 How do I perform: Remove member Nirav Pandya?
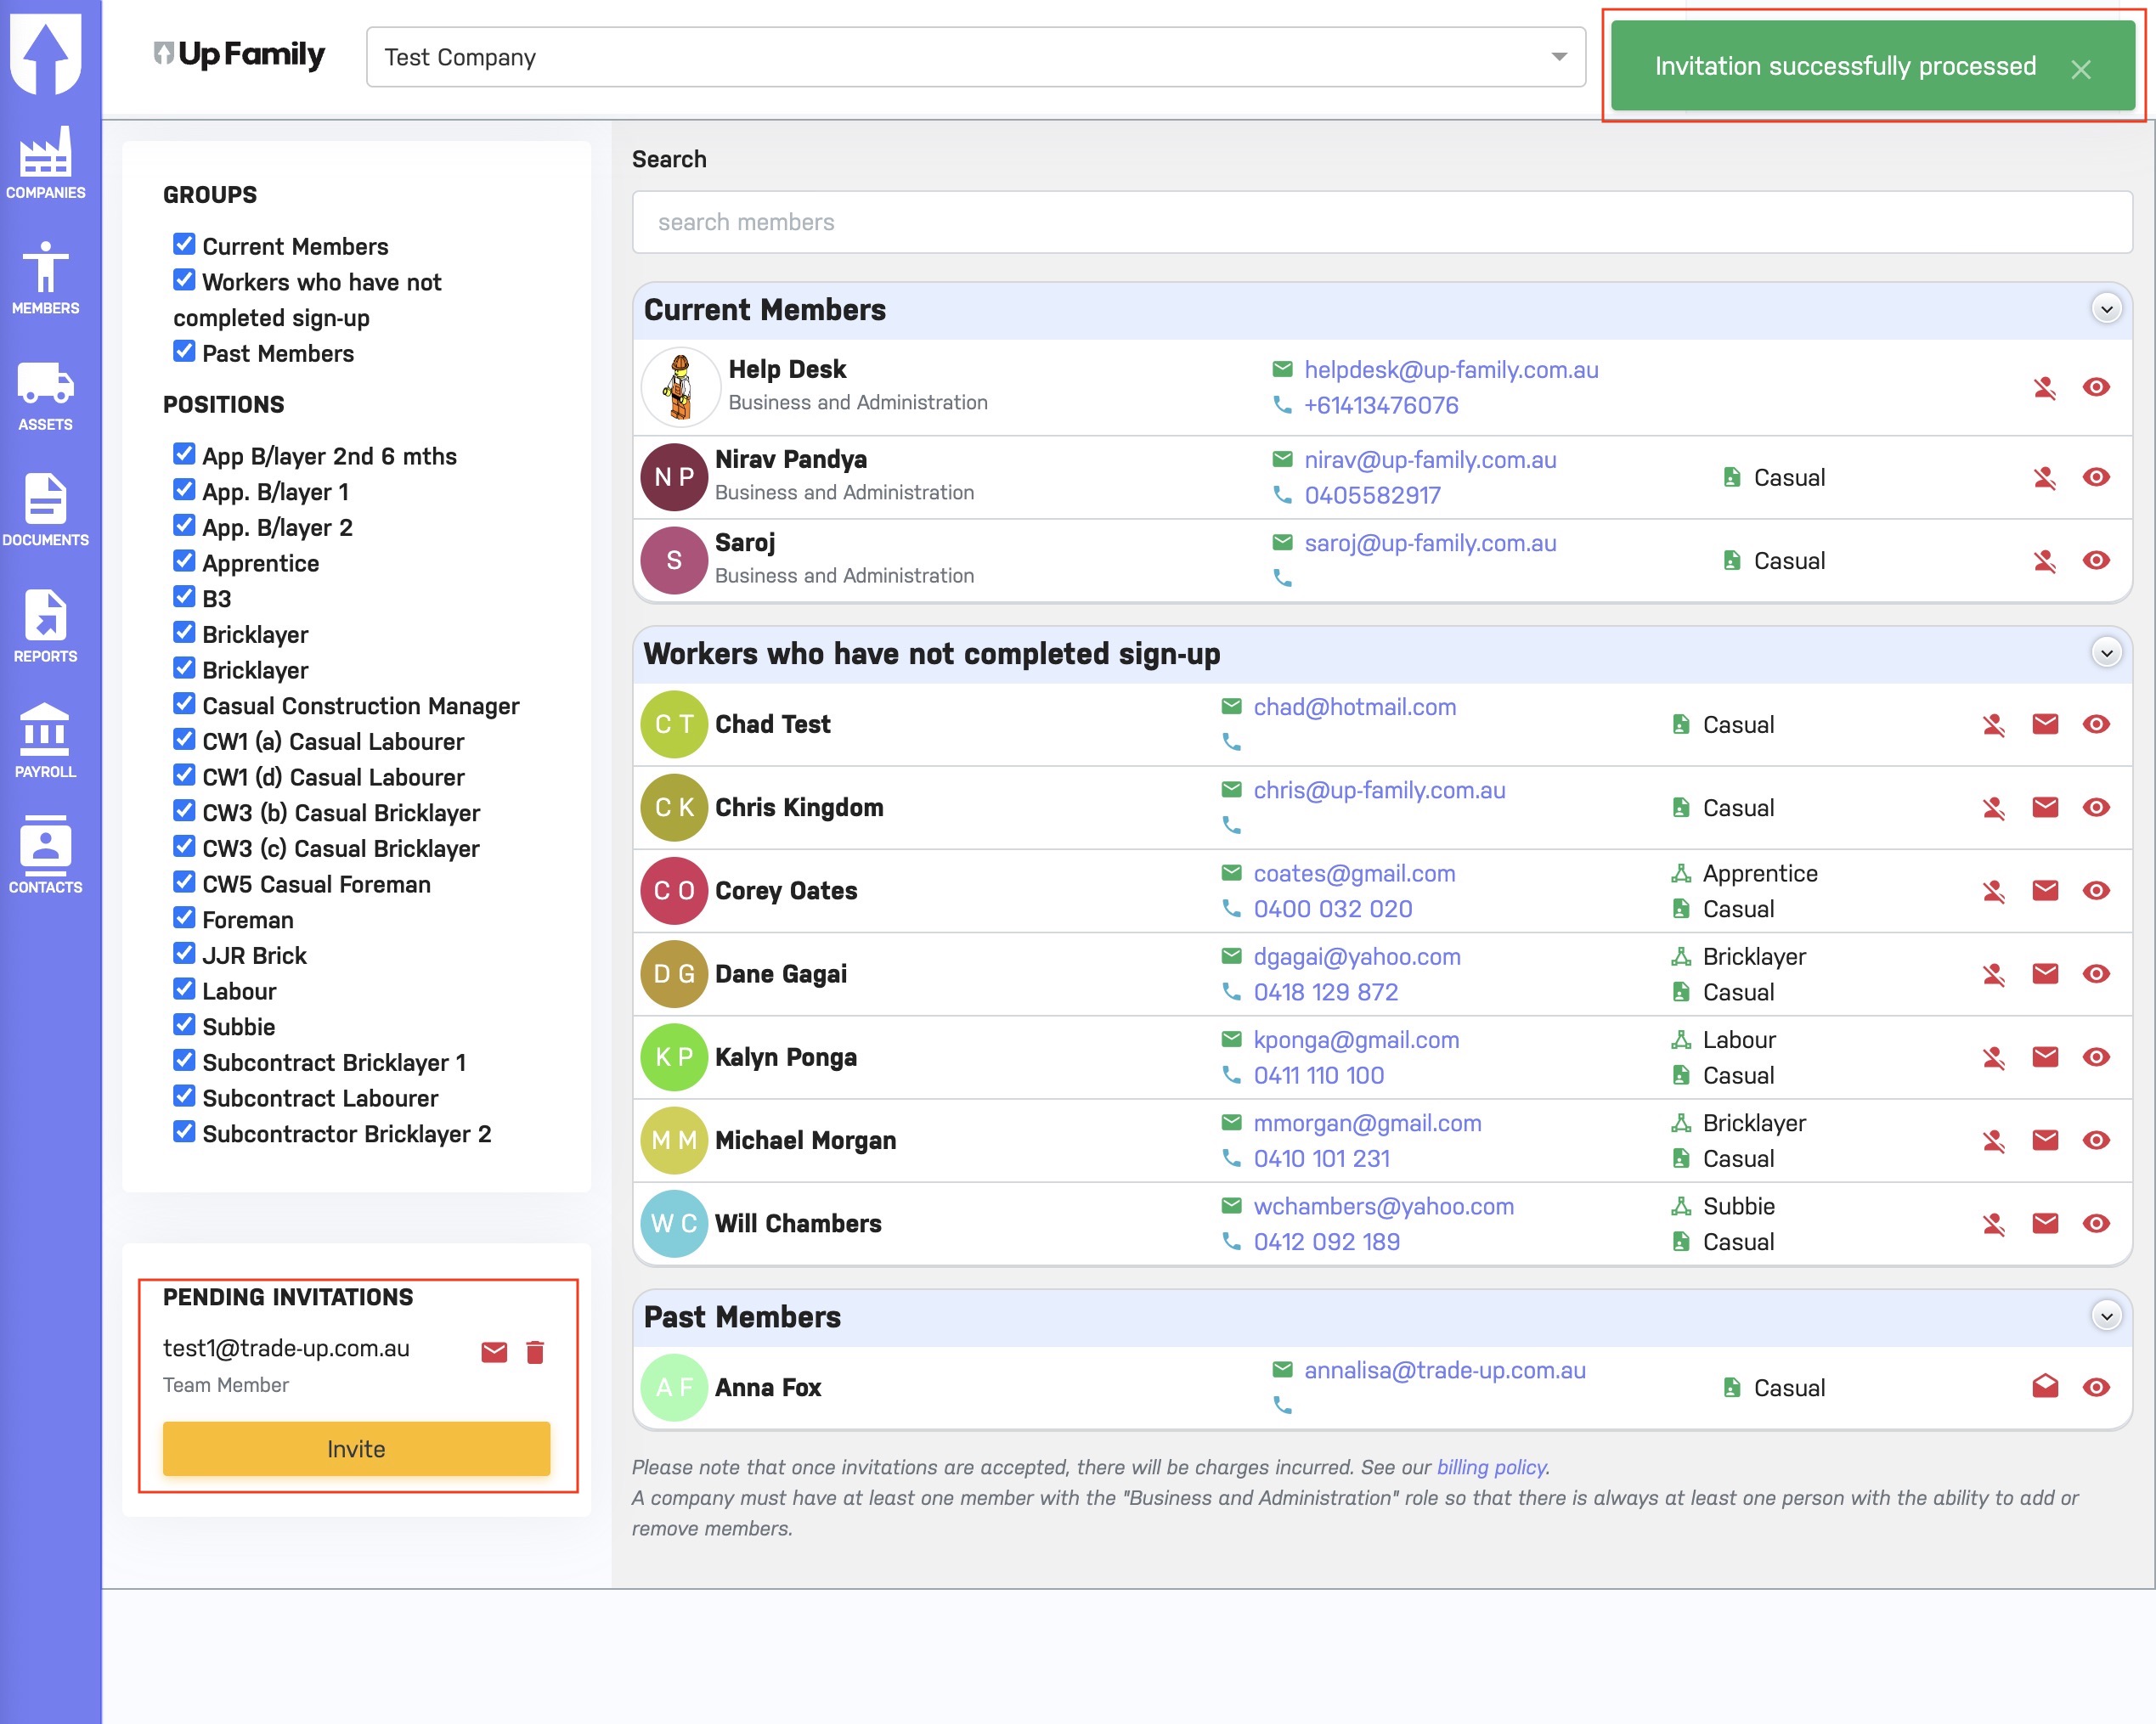[2044, 478]
